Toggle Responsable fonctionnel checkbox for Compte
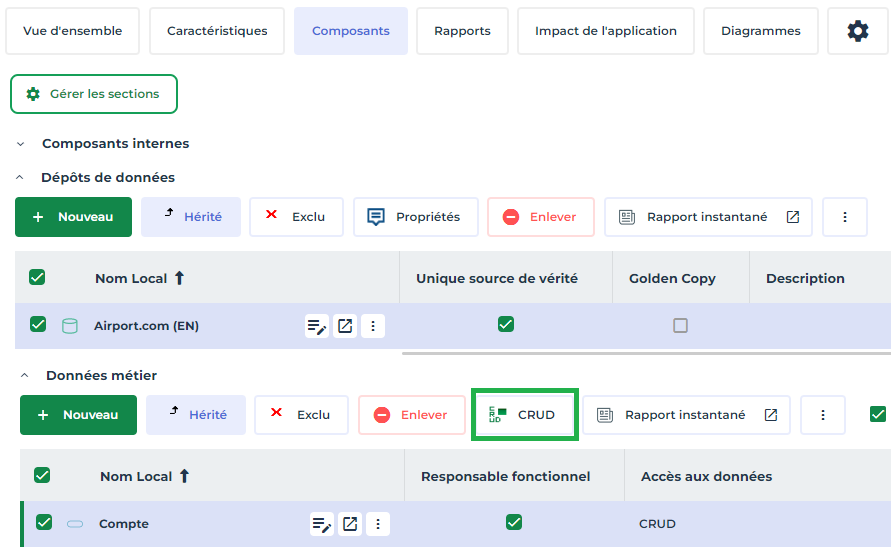891x551 pixels. tap(514, 522)
